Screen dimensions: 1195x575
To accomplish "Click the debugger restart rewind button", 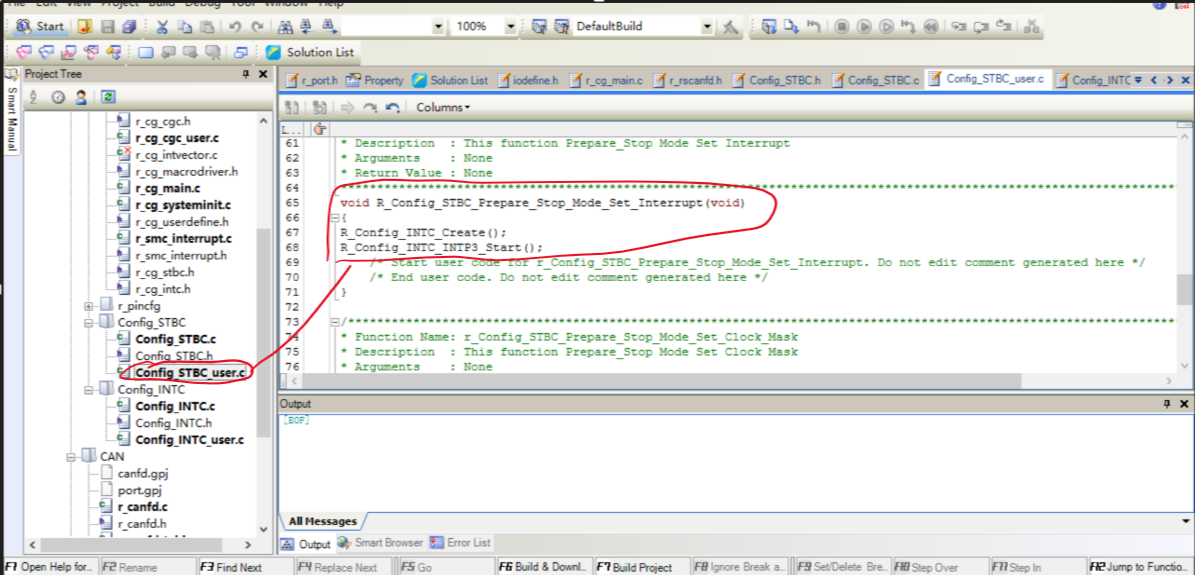I will tap(930, 27).
